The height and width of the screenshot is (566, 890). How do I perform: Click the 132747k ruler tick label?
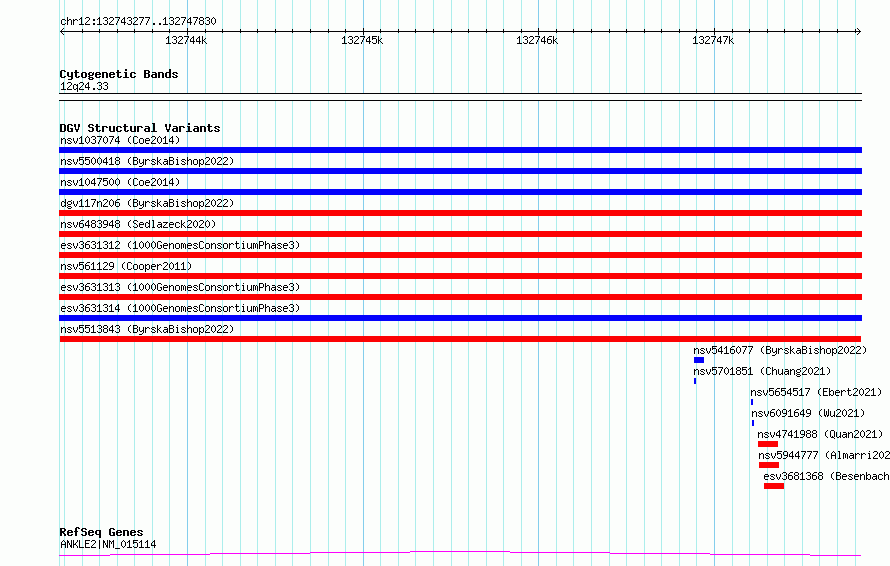[x=713, y=40]
